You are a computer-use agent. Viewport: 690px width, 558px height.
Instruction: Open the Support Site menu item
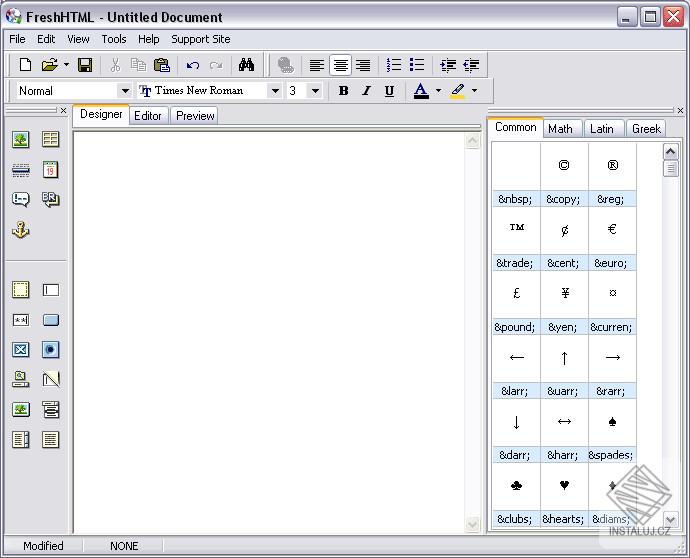point(201,39)
